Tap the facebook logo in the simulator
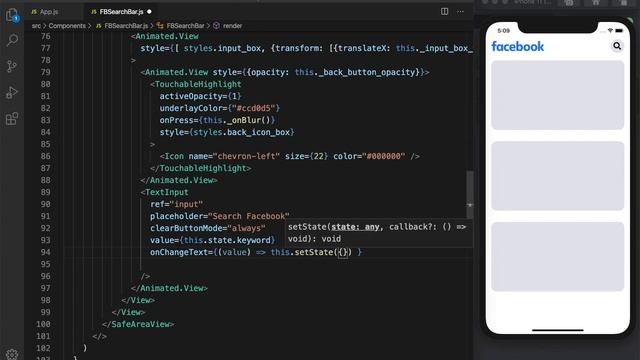The width and height of the screenshot is (640, 360). [518, 47]
